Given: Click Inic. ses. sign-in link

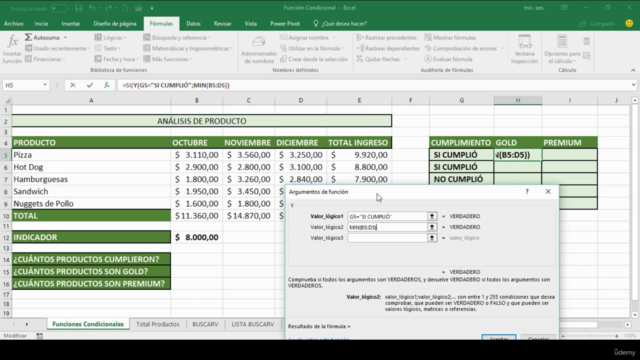Looking at the screenshot, I should 534,8.
